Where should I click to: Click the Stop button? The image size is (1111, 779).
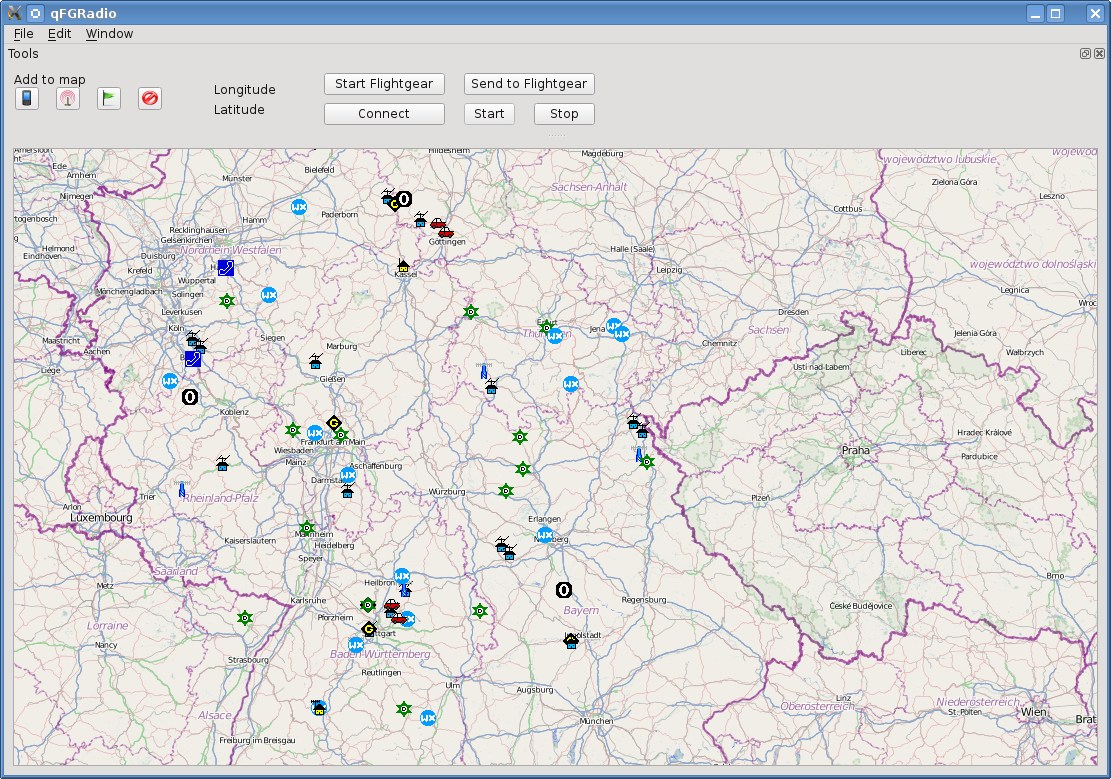tap(564, 113)
